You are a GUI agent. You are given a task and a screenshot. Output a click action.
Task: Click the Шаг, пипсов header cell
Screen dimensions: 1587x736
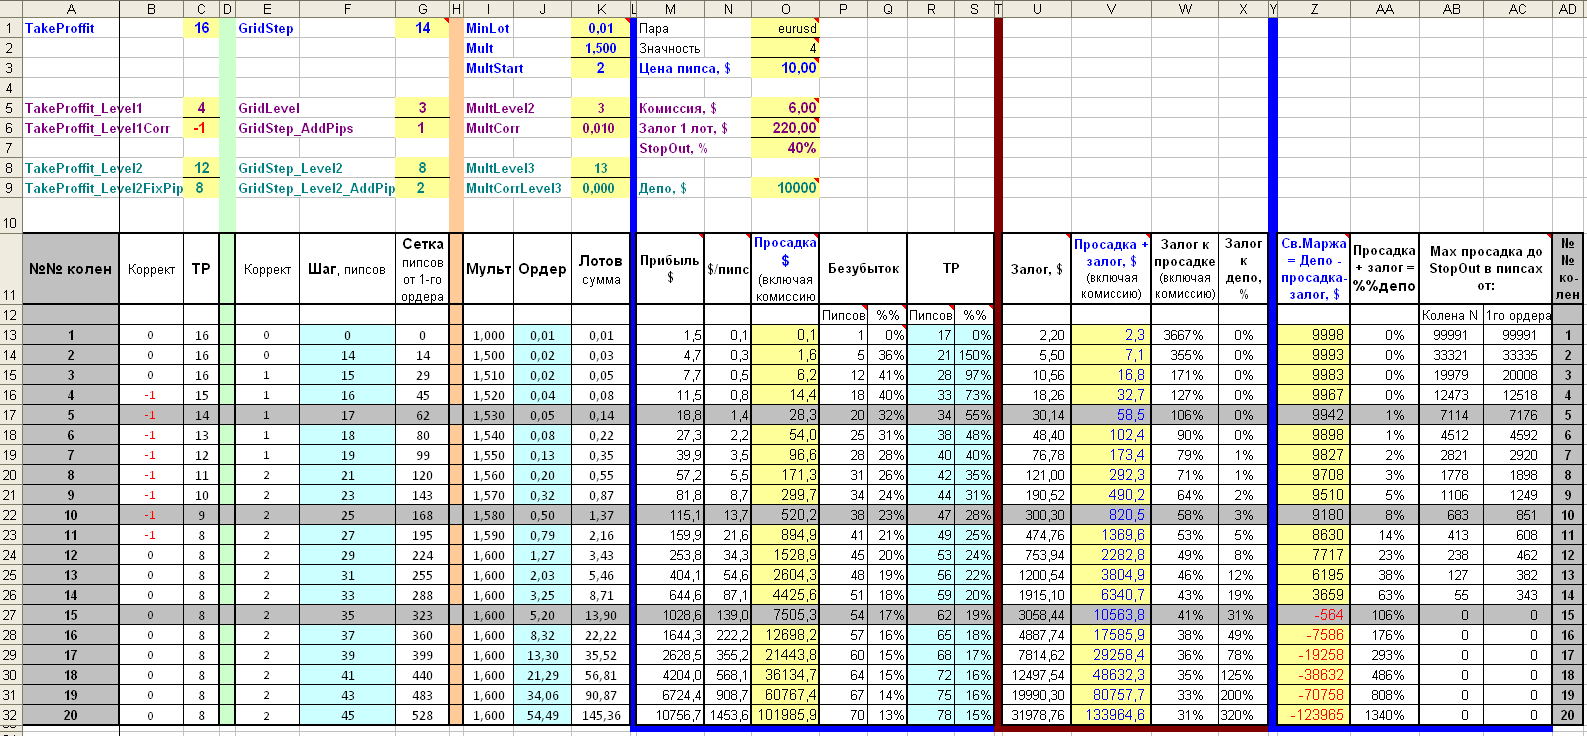(x=347, y=269)
